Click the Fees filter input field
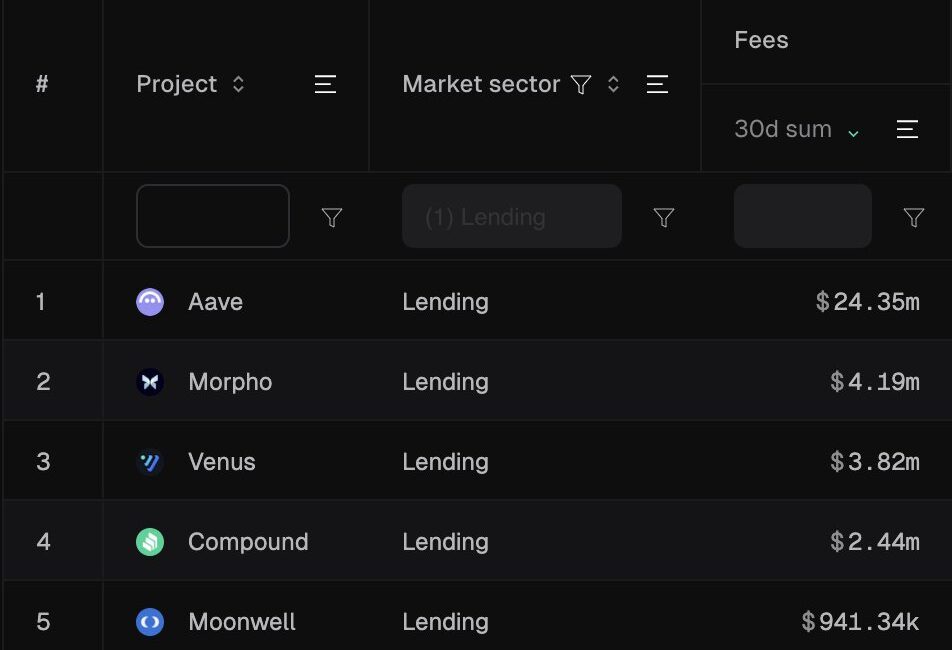Viewport: 952px width, 650px height. point(803,216)
